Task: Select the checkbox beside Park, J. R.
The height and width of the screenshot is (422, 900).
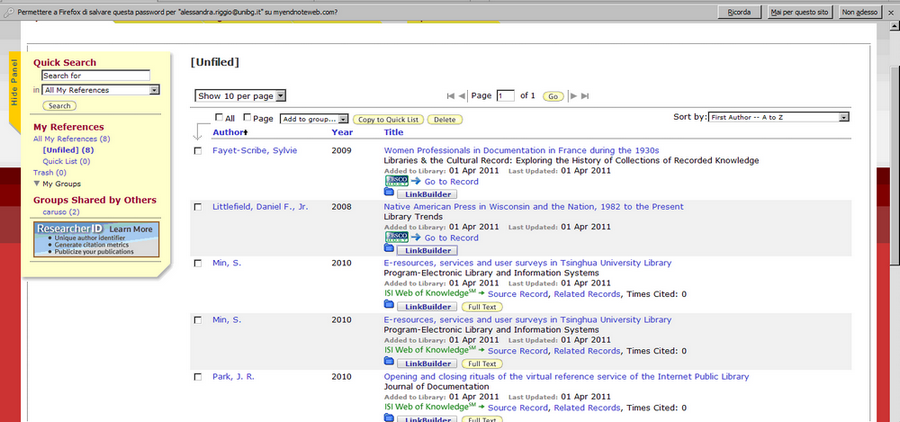Action: 198,377
